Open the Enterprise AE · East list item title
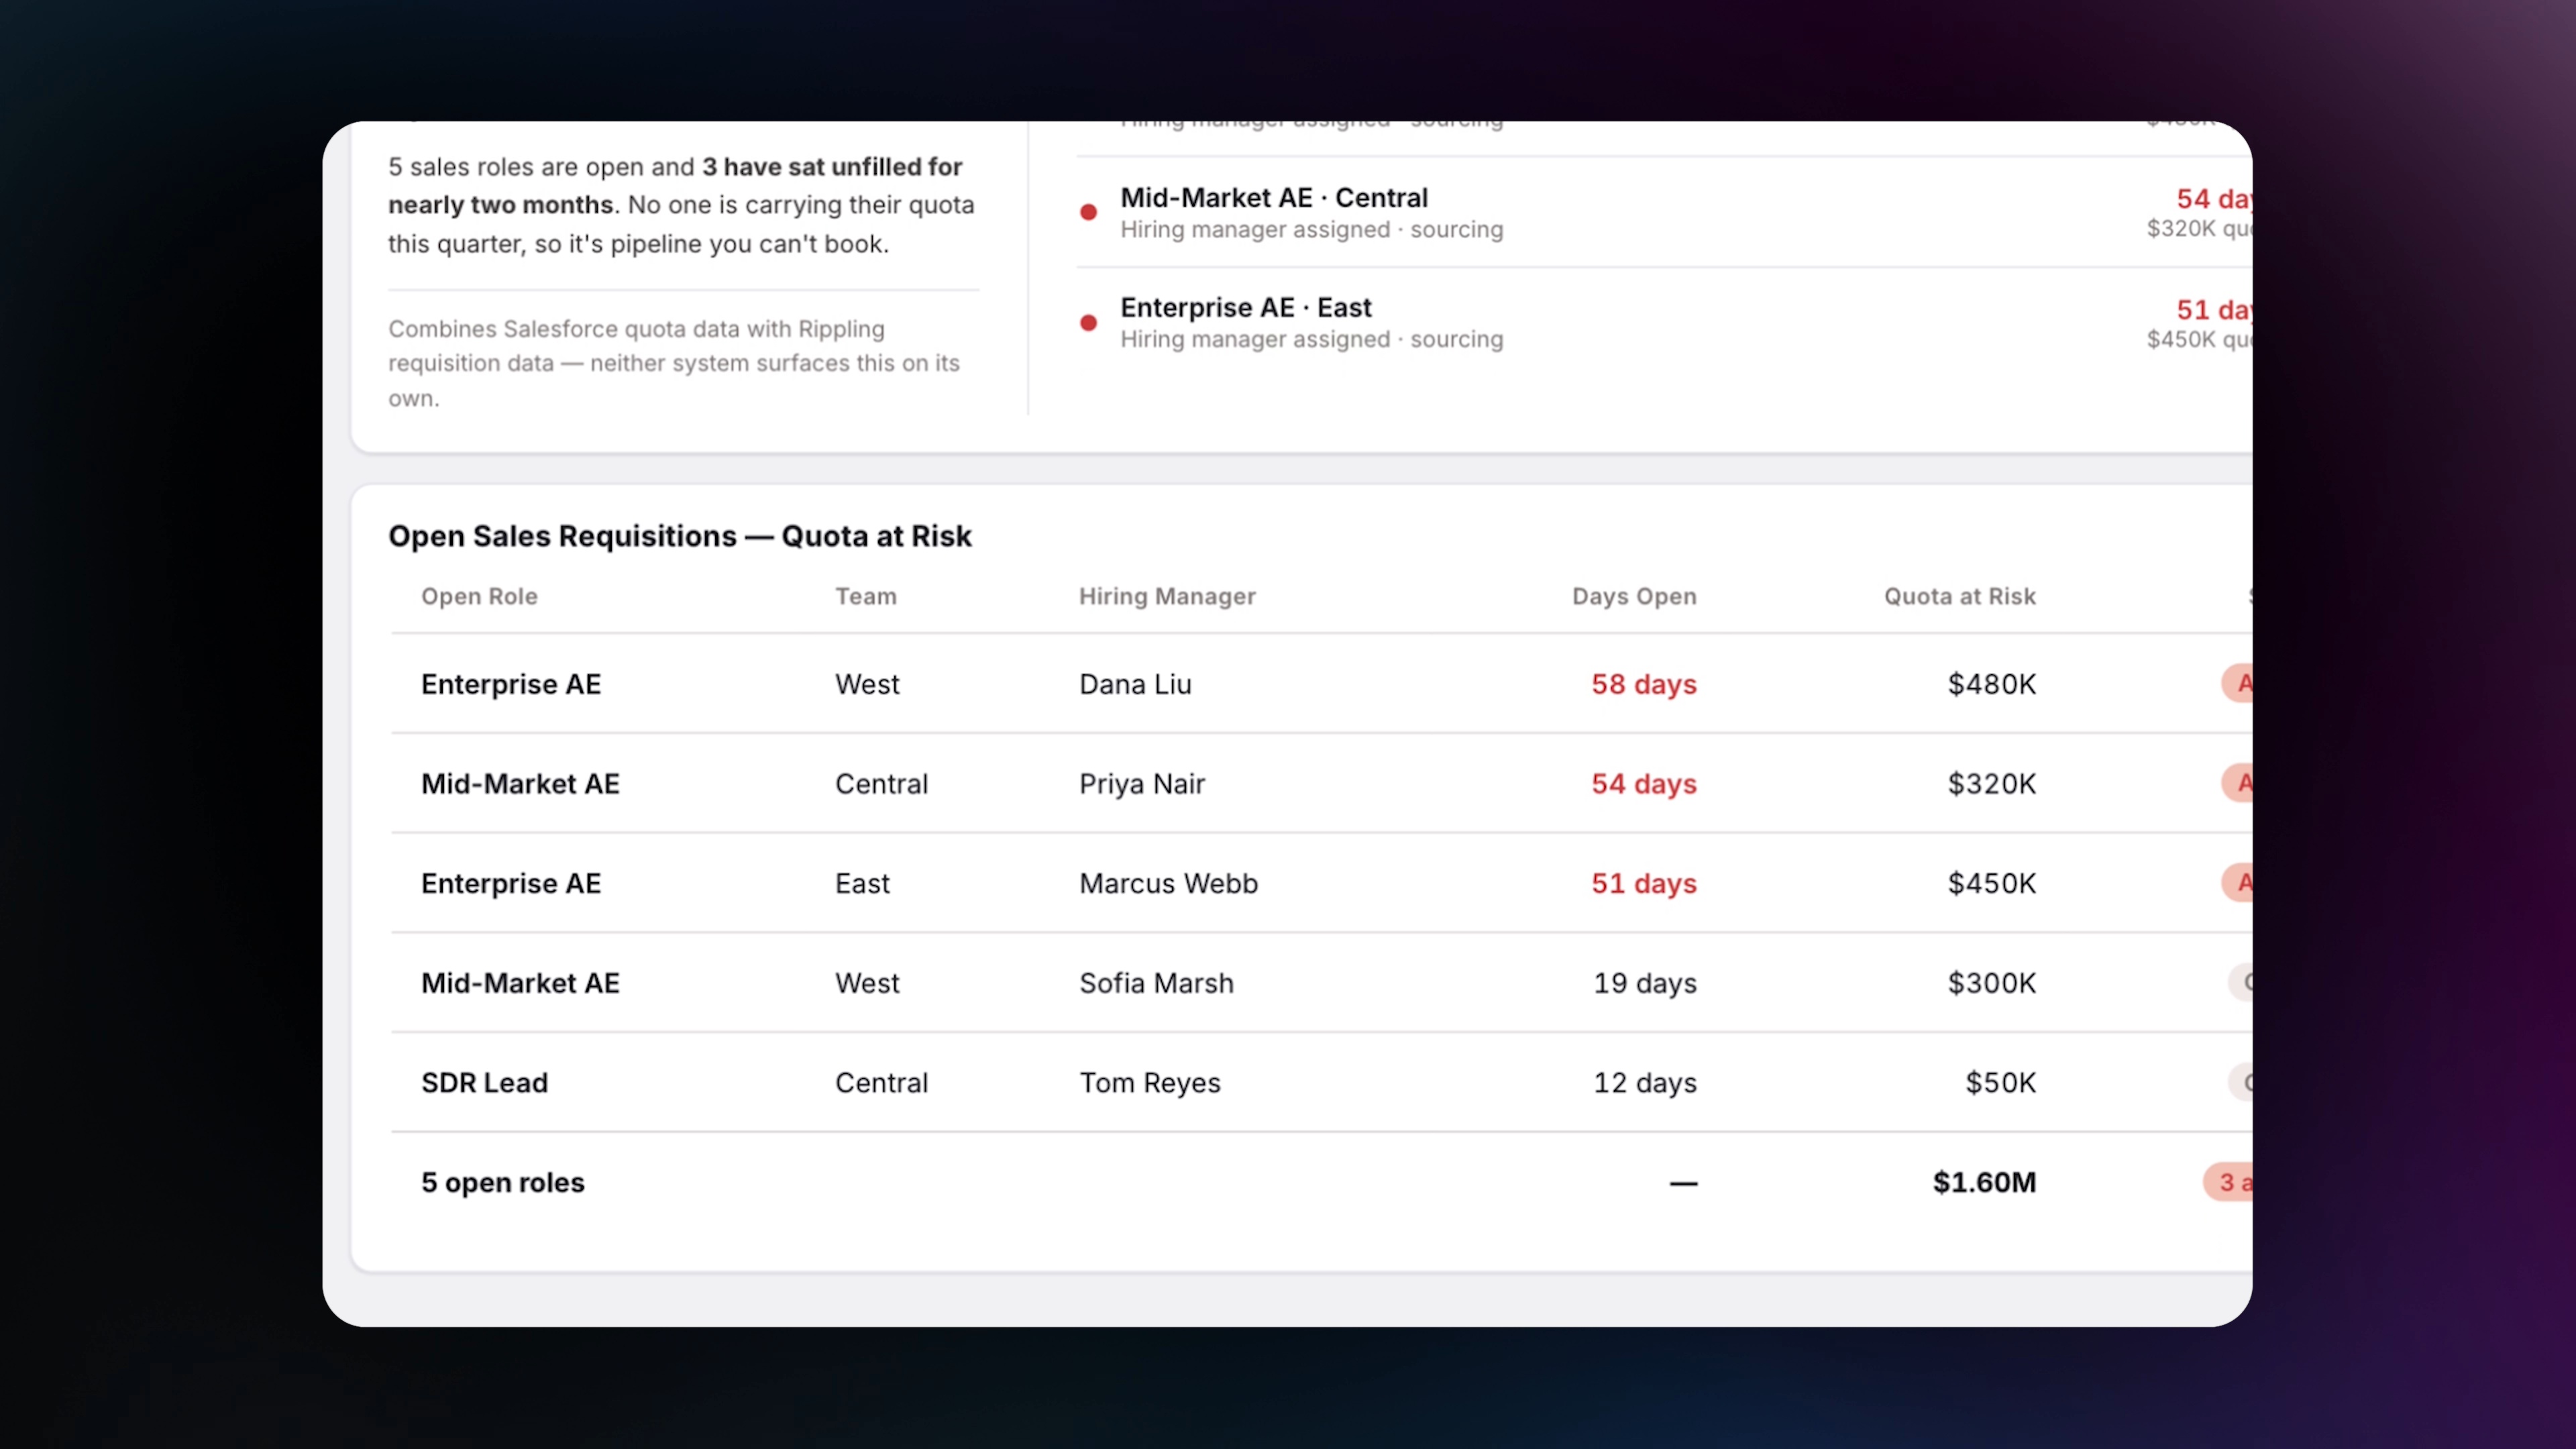 click(x=1246, y=308)
